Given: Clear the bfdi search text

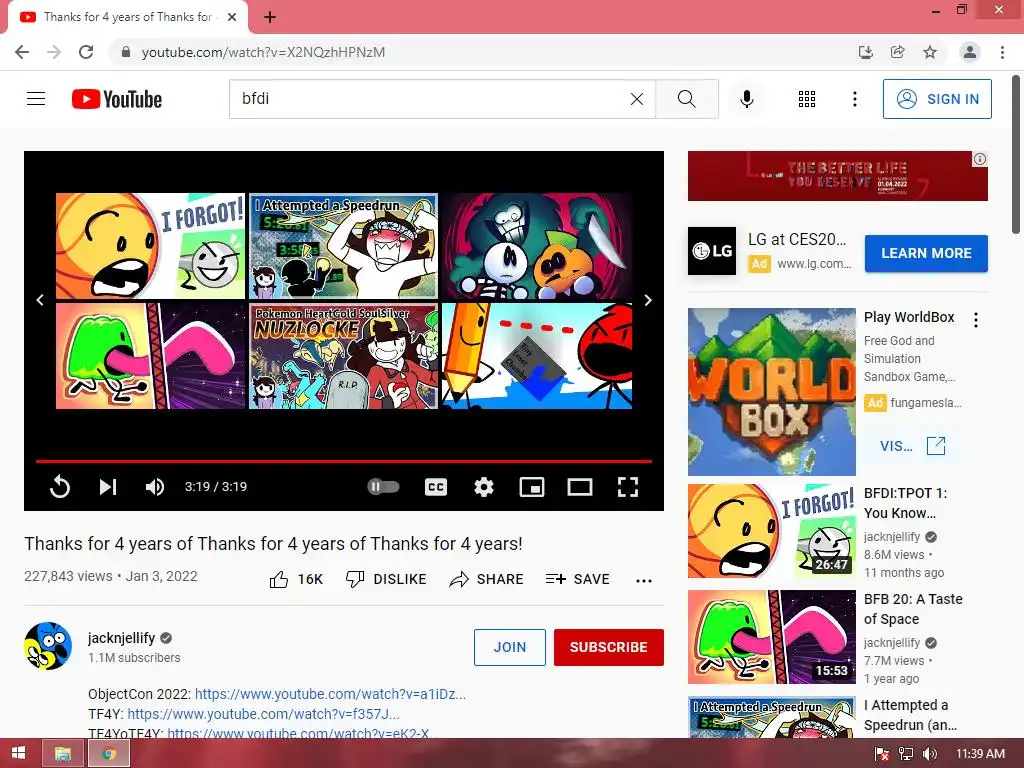Looking at the screenshot, I should point(637,99).
